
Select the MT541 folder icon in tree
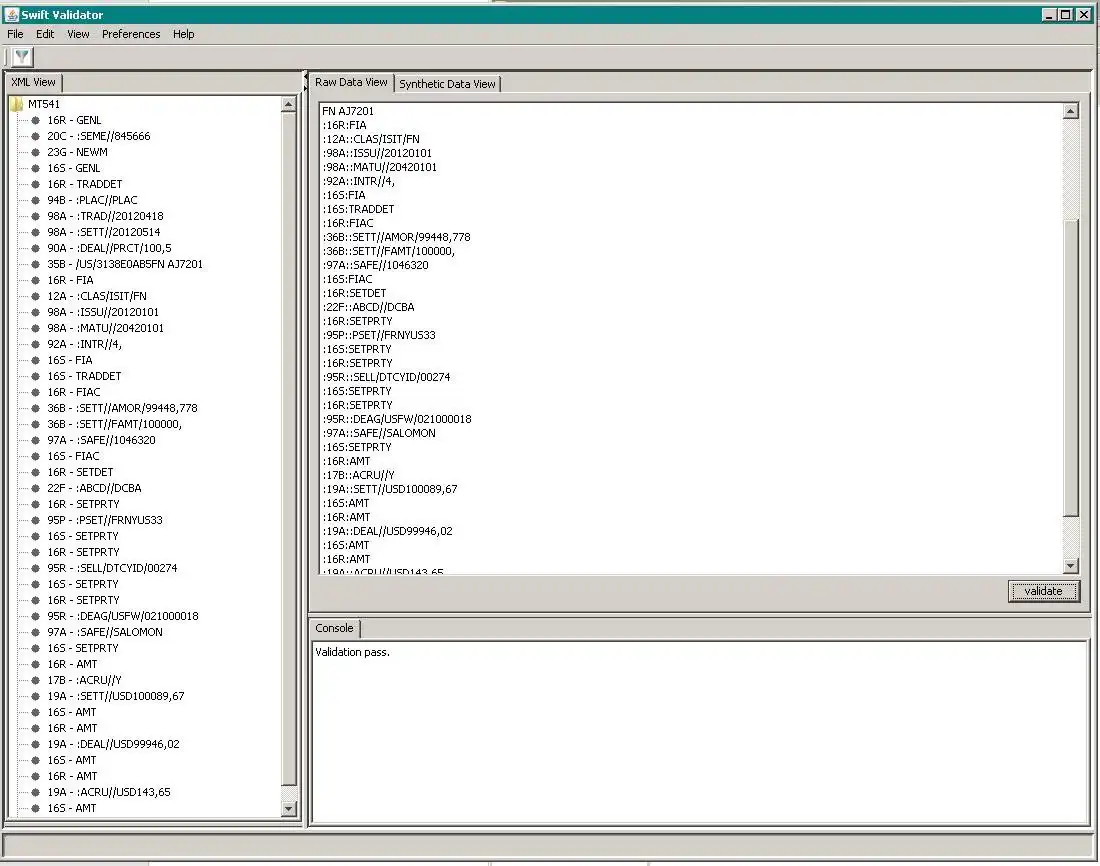[16, 104]
